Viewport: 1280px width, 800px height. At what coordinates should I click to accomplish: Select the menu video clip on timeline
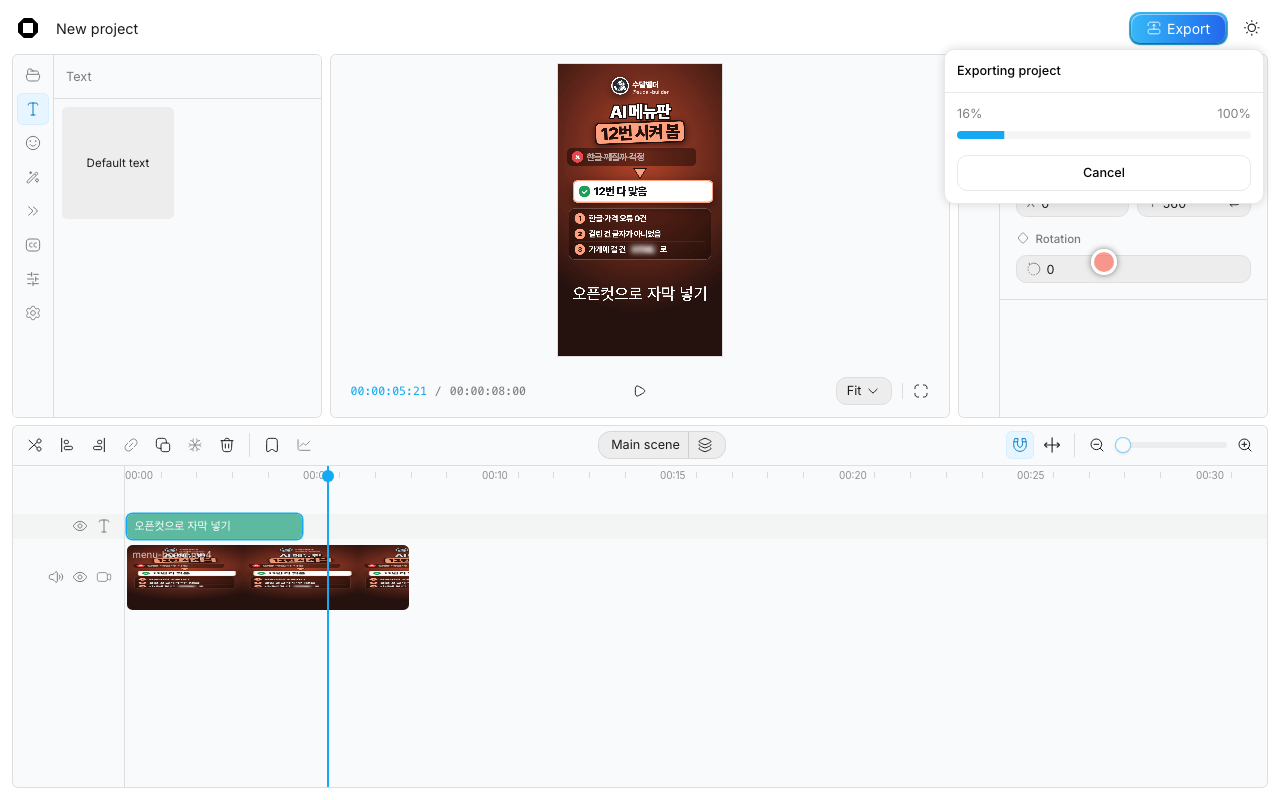[268, 577]
